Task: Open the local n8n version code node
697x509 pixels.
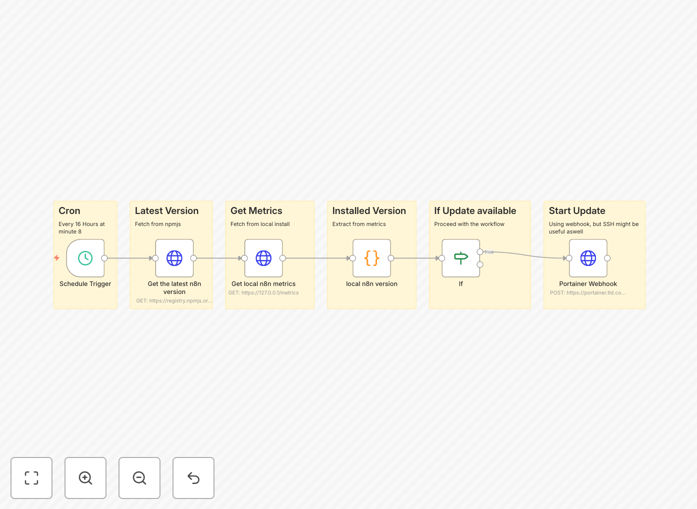Action: 372,258
